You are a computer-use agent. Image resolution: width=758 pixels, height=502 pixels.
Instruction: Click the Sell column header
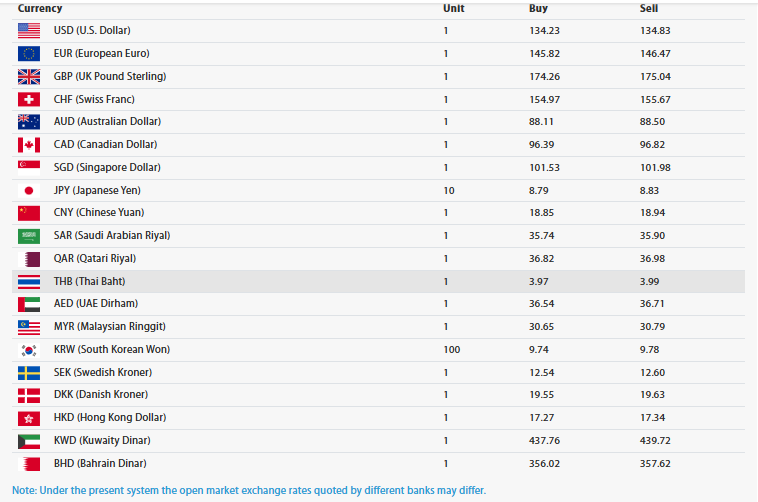[x=649, y=8]
